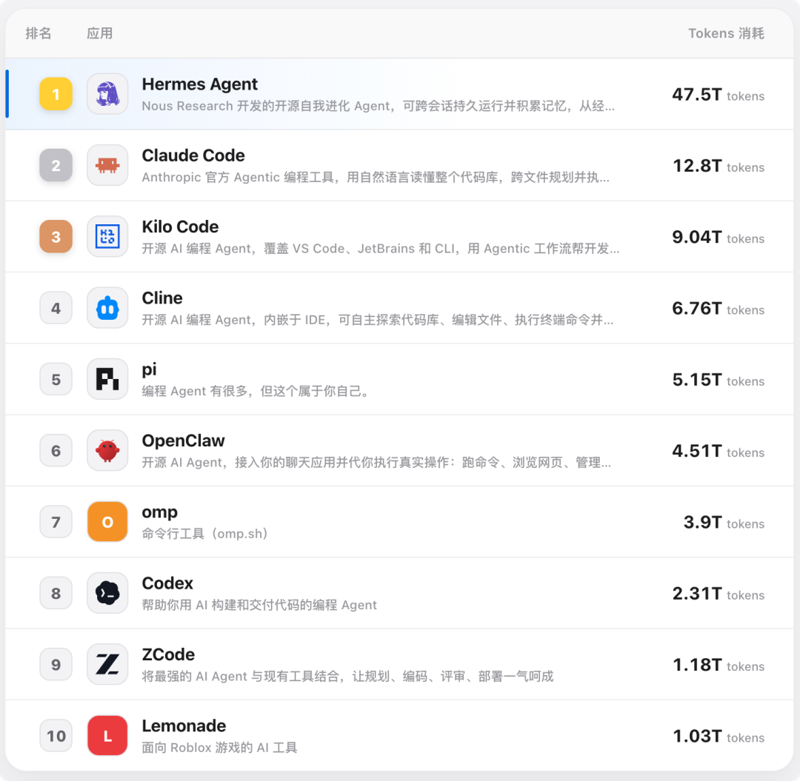The image size is (800, 781).
Task: Select the omp app name
Action: [160, 512]
